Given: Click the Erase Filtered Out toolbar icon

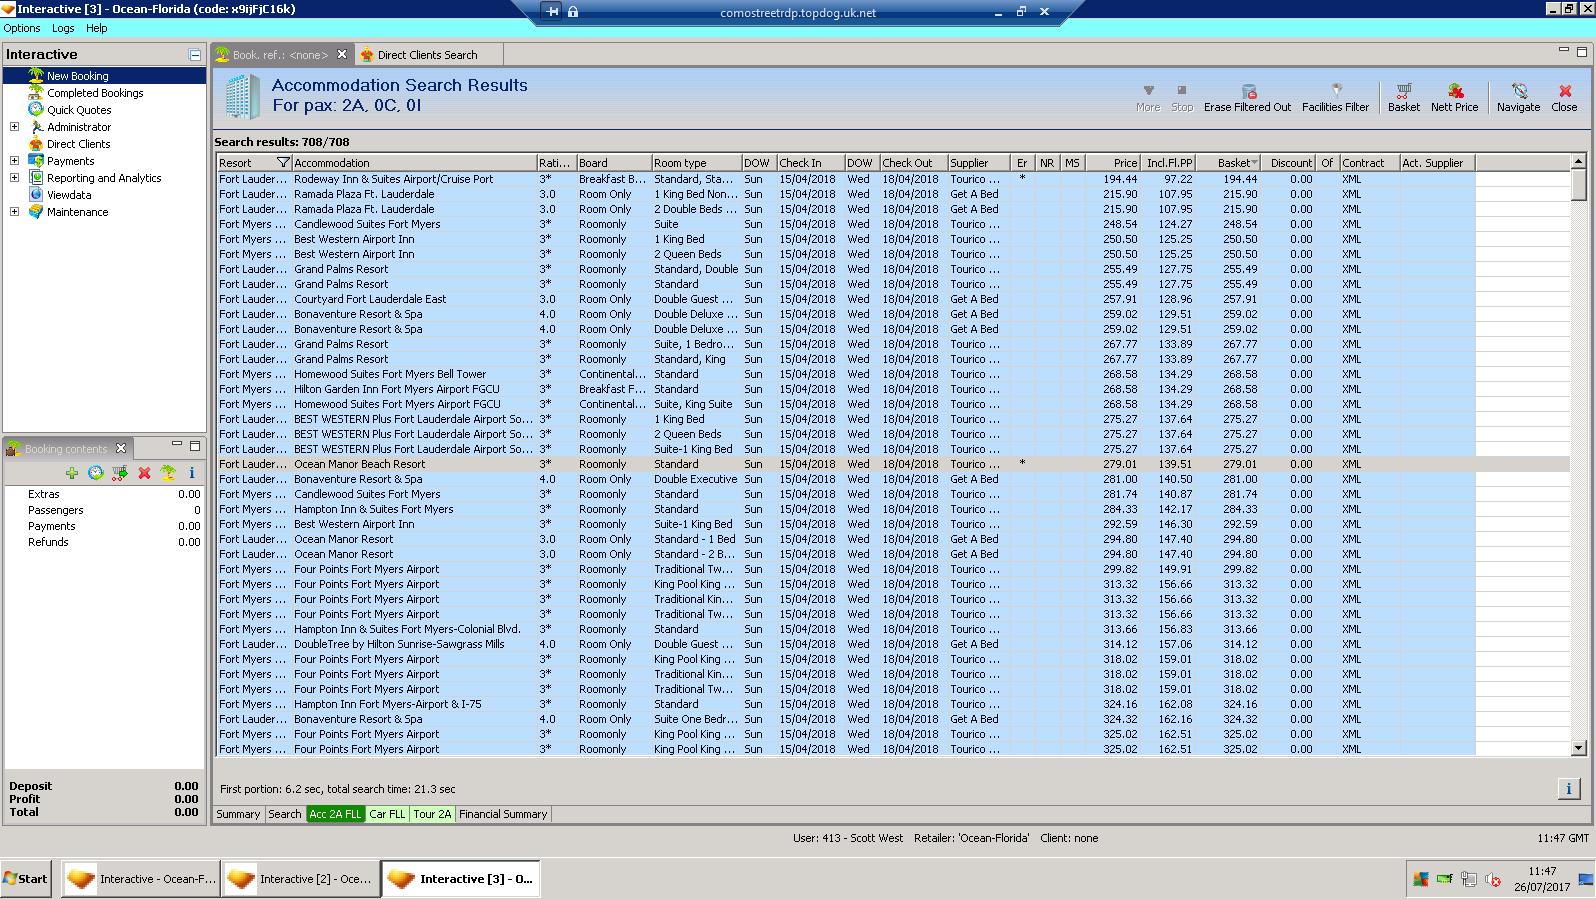Looking at the screenshot, I should tap(1249, 91).
